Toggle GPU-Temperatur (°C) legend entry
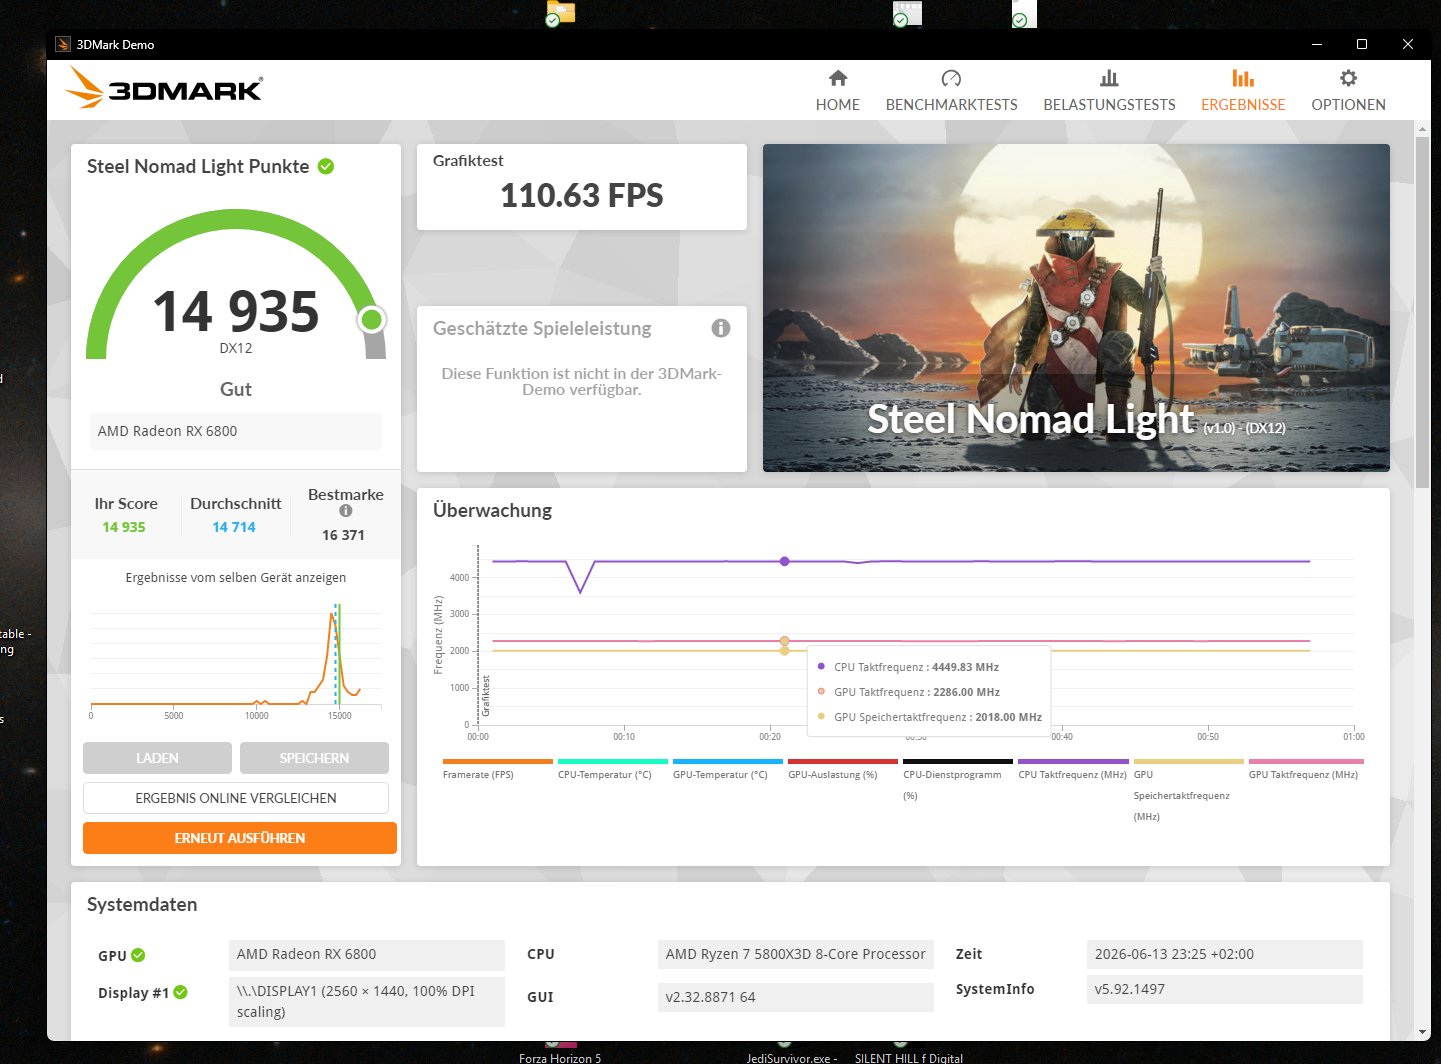 [727, 769]
